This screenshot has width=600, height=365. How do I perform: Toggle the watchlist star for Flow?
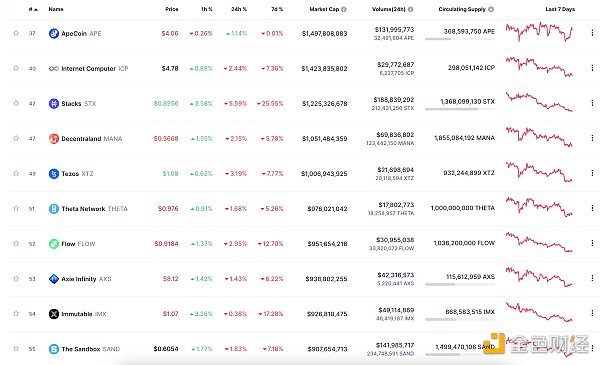[x=16, y=243]
